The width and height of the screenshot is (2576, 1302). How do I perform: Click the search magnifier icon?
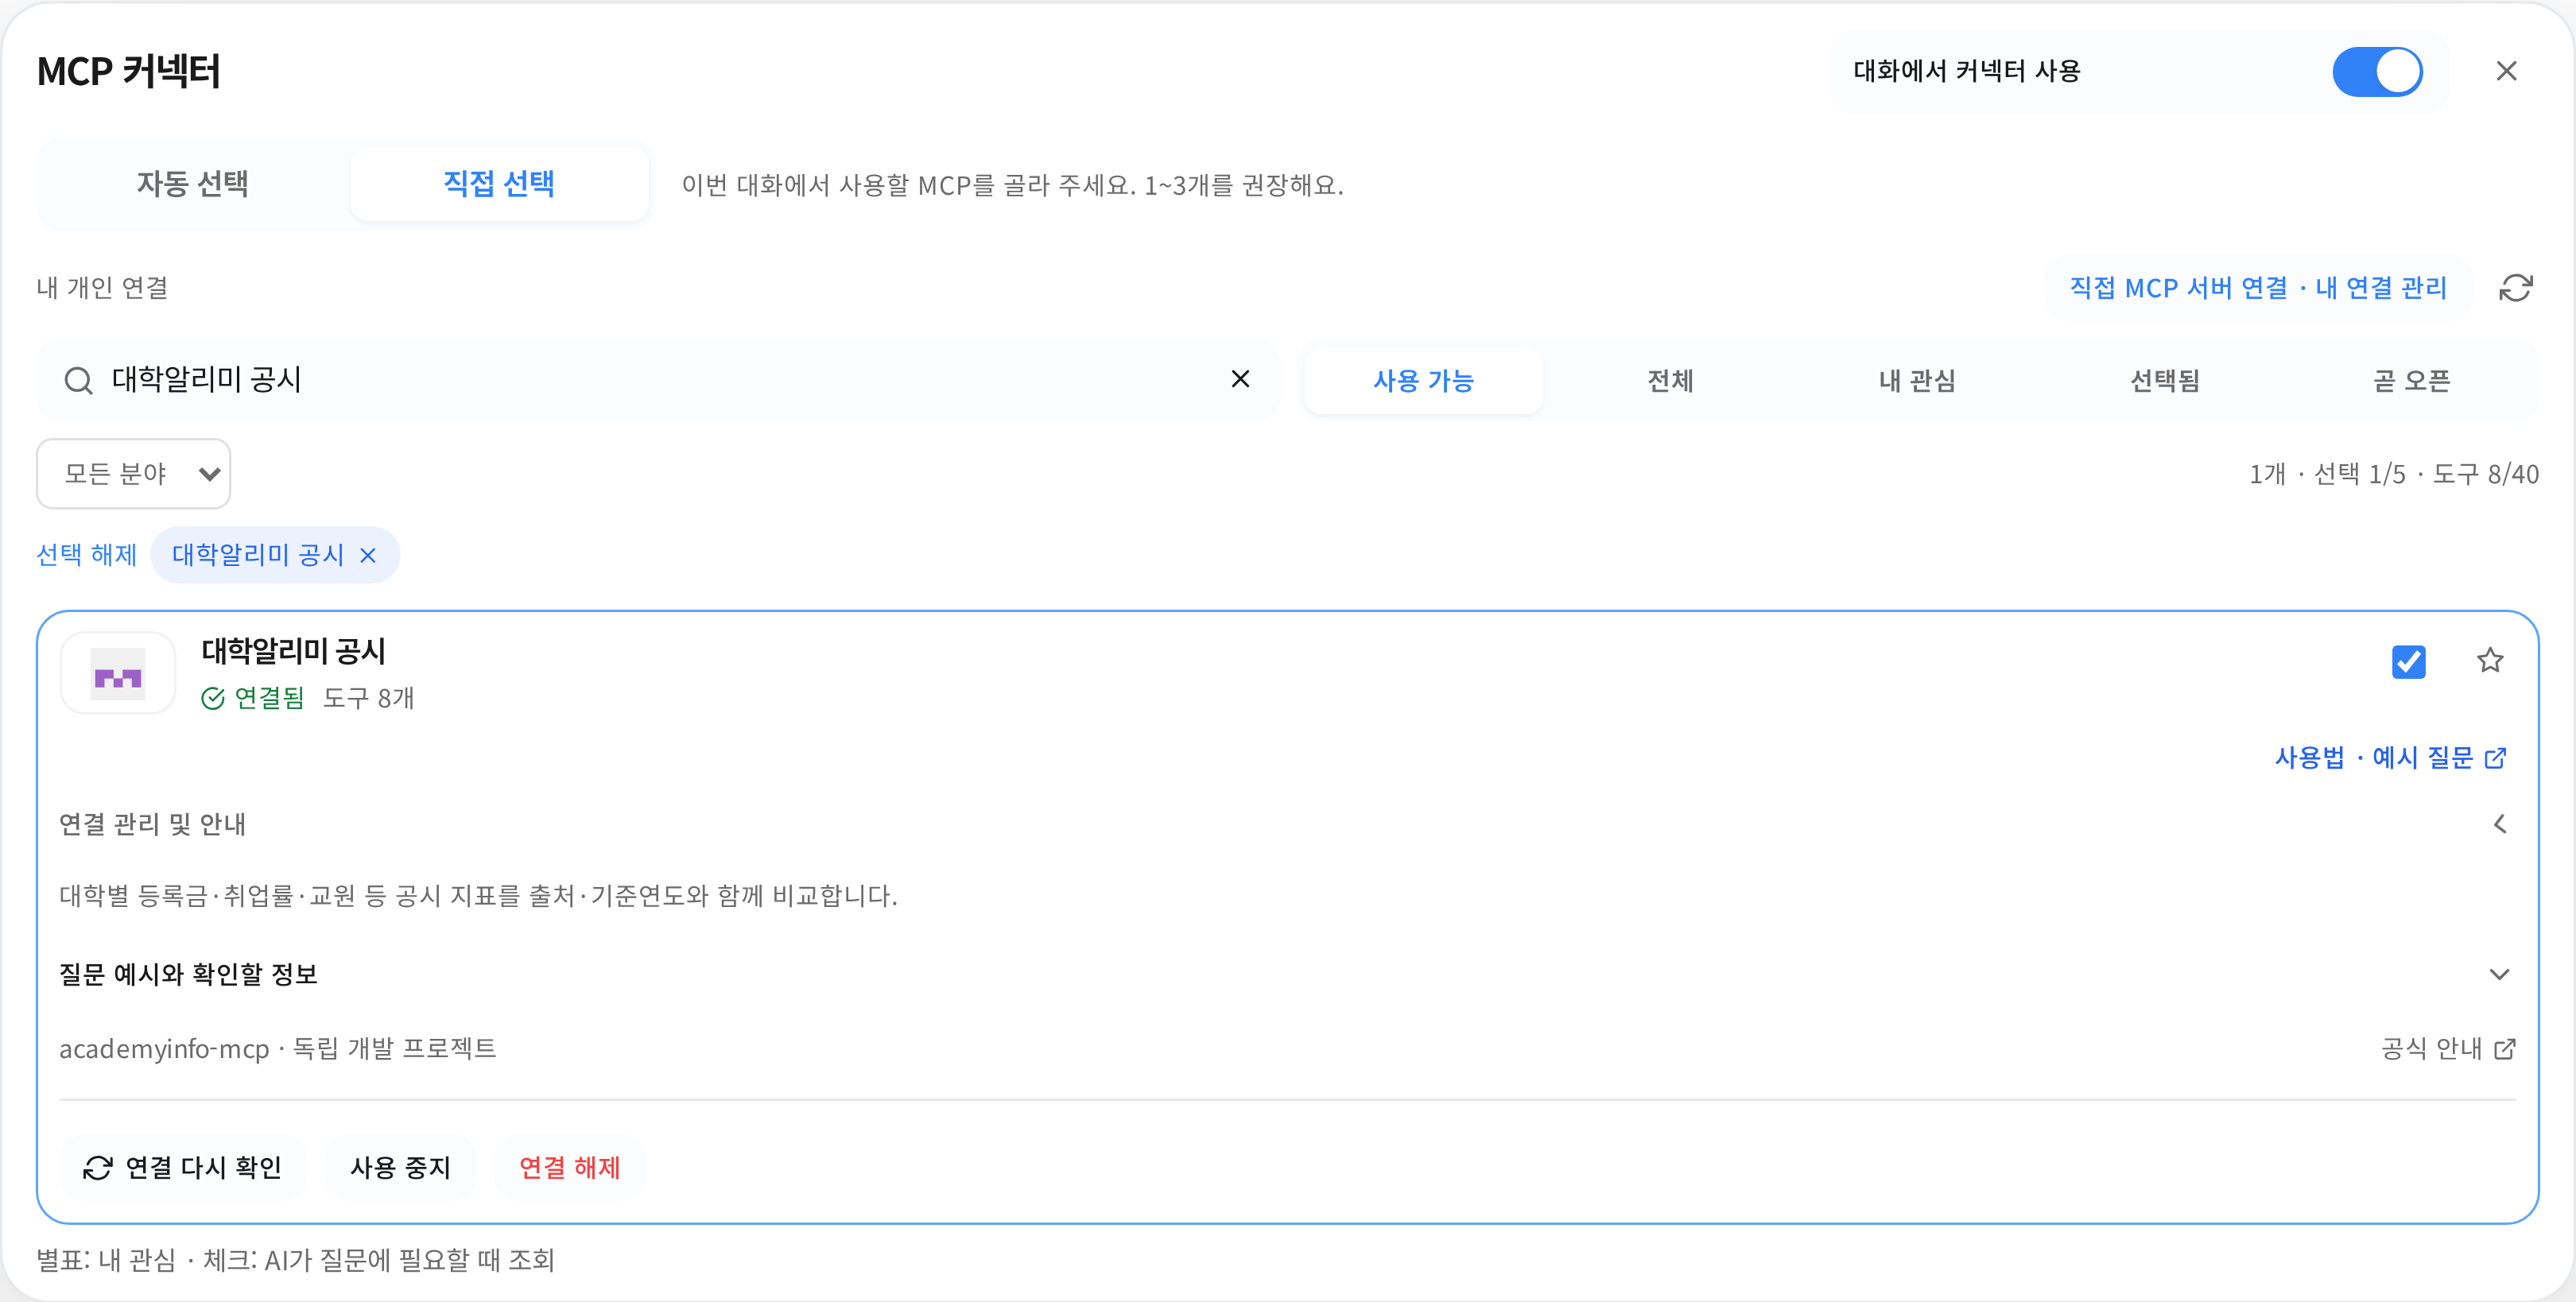click(79, 380)
